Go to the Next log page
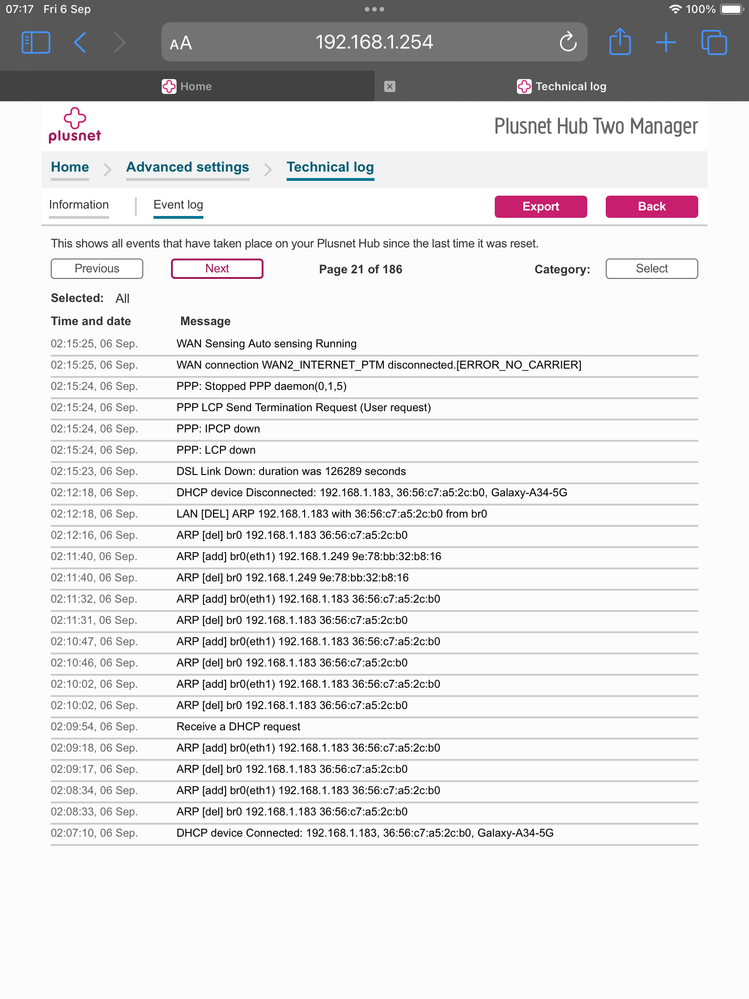Viewport: 749px width, 999px height. coord(217,268)
